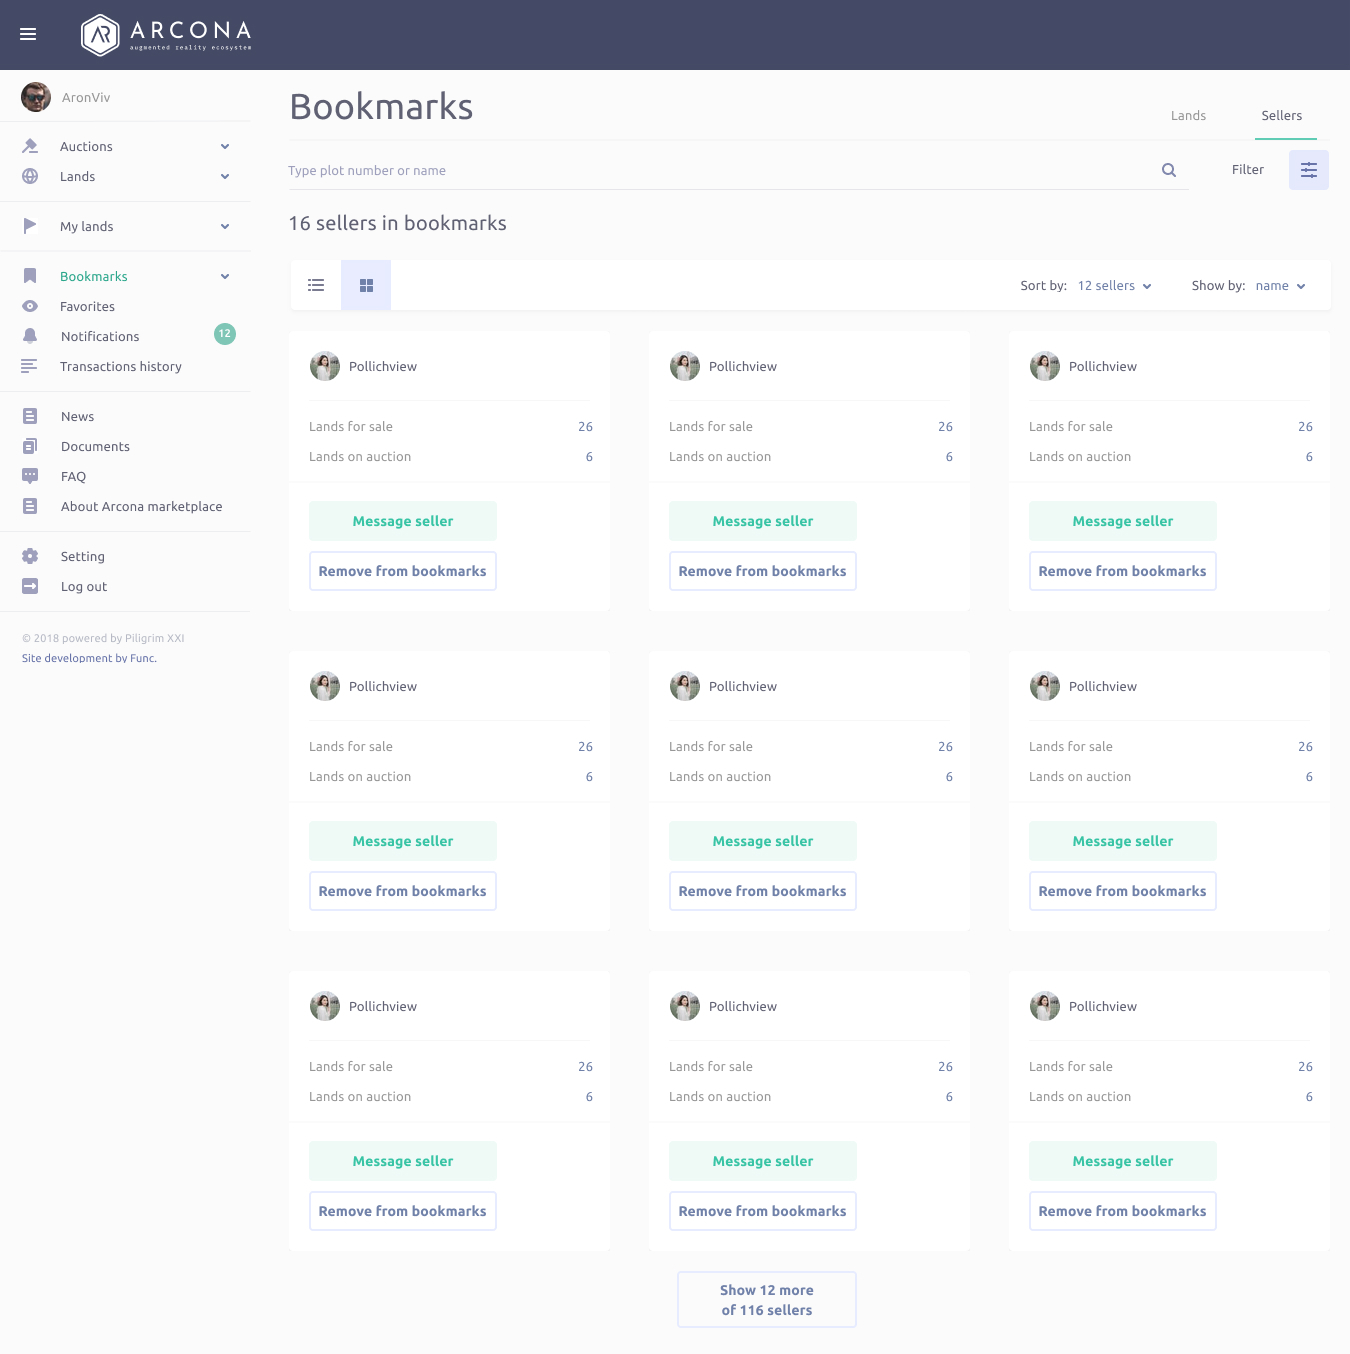This screenshot has height=1354, width=1350.
Task: Click the Arcona logo
Action: point(166,35)
